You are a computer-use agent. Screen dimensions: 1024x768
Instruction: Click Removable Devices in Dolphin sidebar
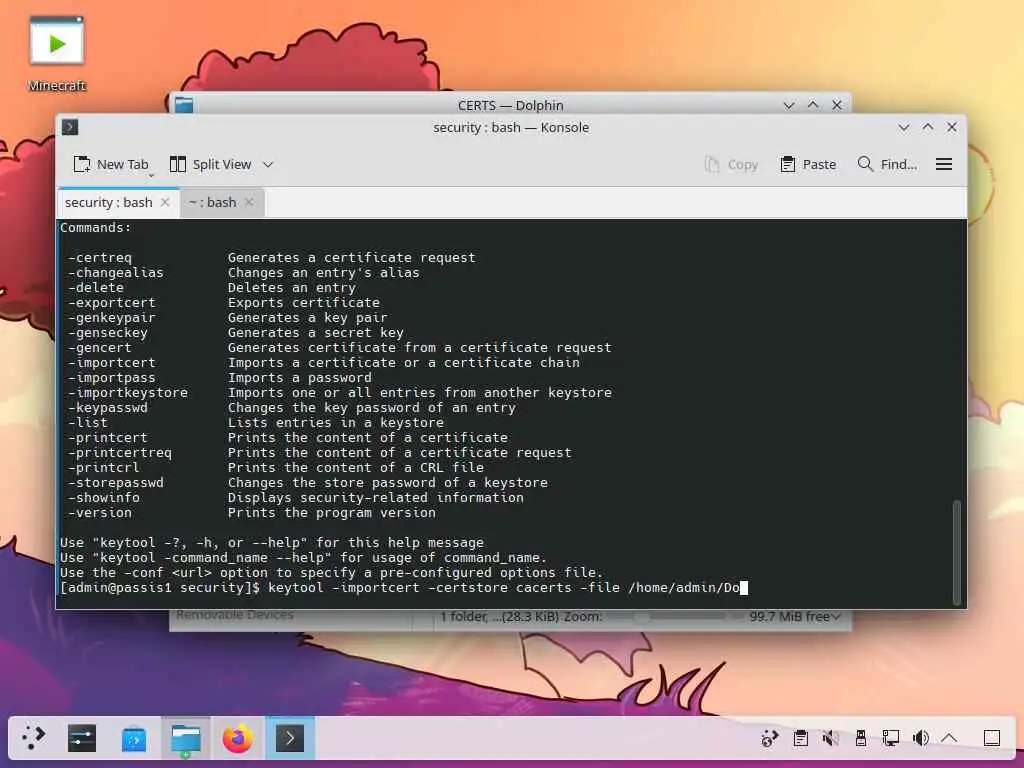pos(234,615)
